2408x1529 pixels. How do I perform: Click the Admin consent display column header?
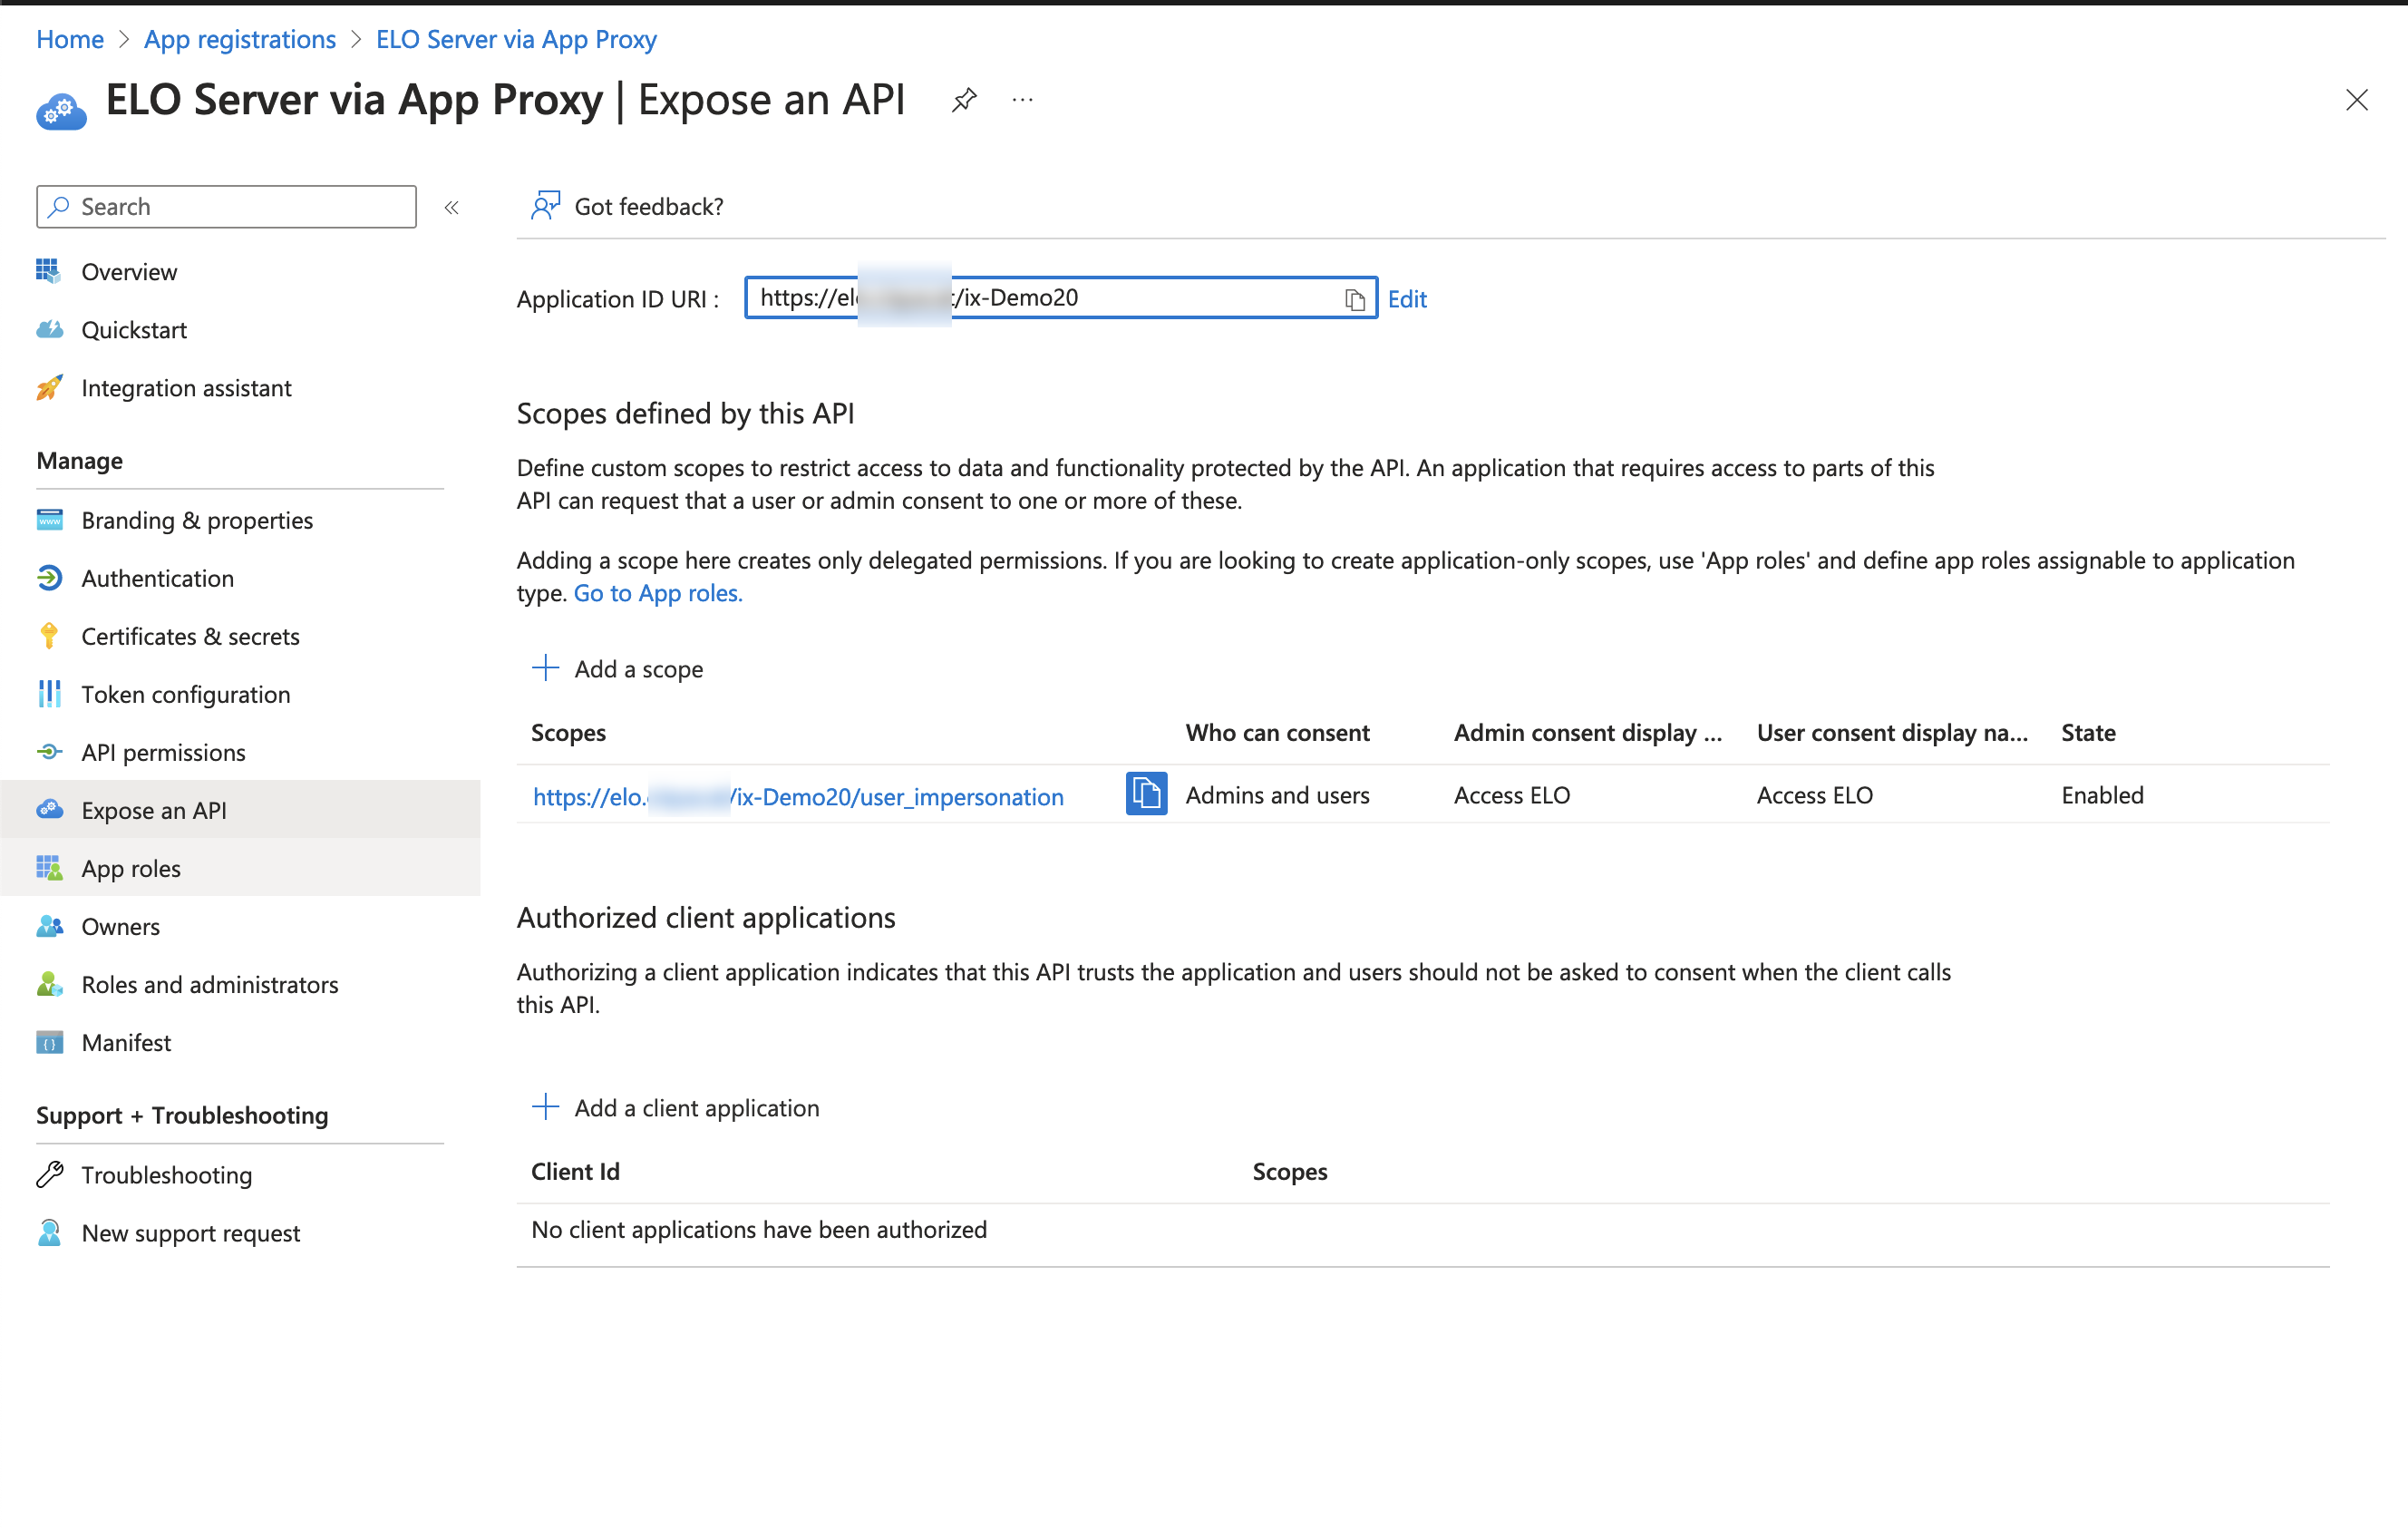pos(1587,733)
